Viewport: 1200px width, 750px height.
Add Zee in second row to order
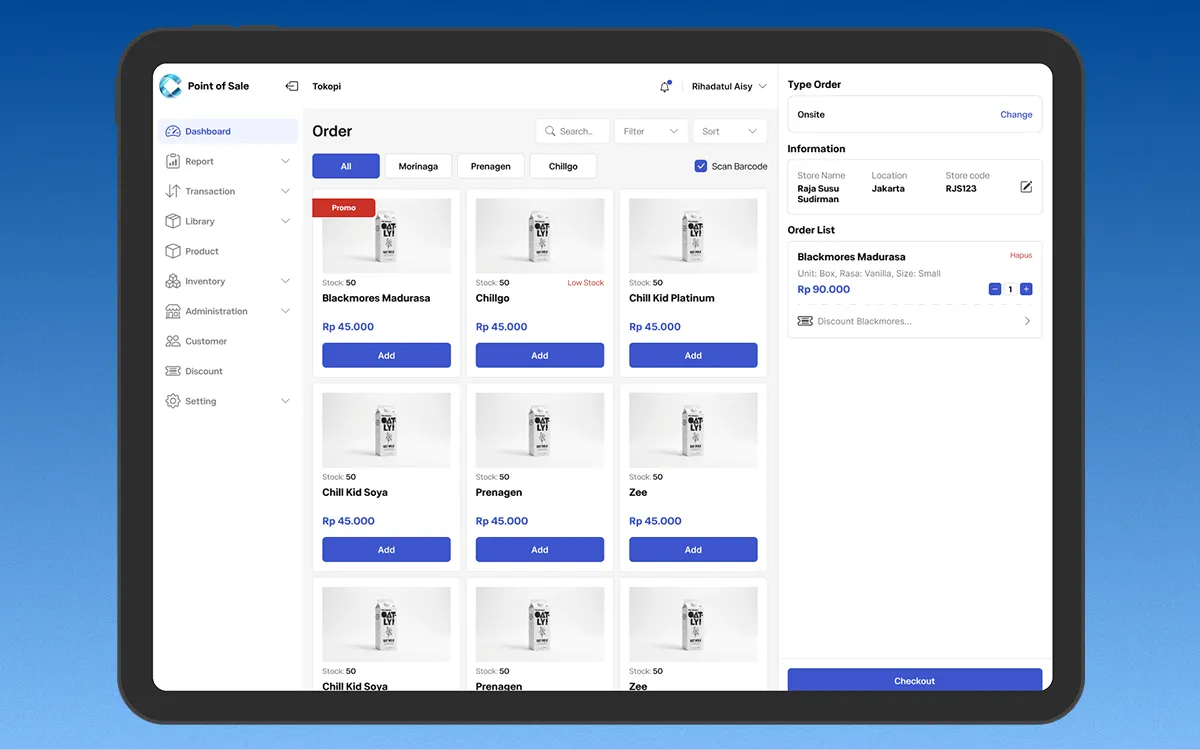point(693,549)
